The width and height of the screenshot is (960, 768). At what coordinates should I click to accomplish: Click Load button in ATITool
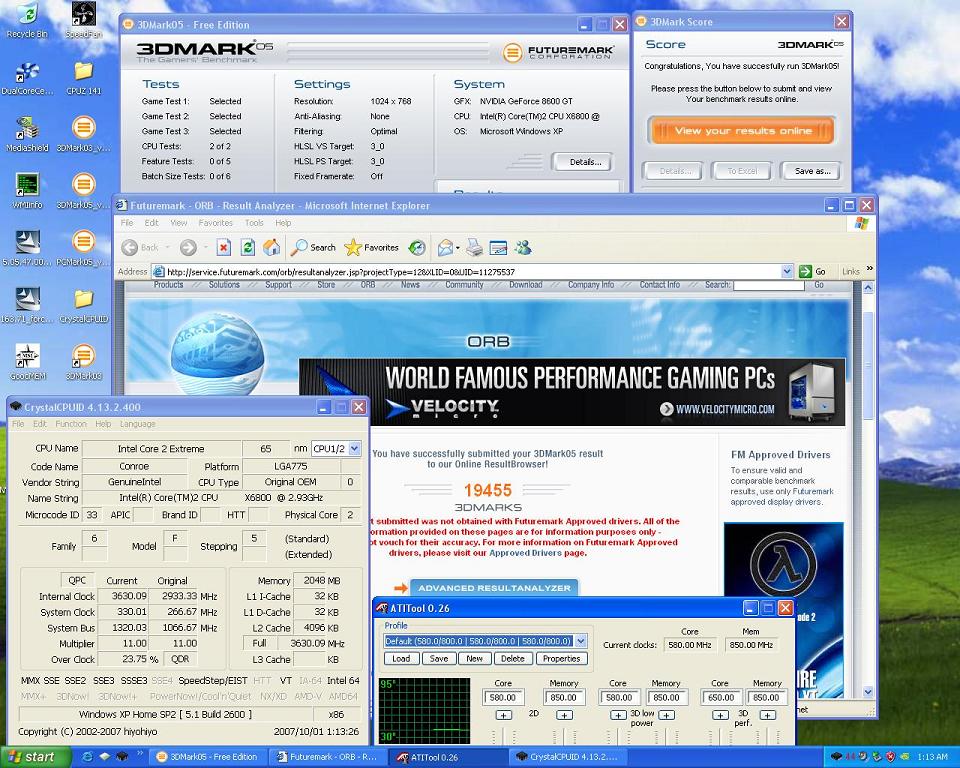click(402, 659)
